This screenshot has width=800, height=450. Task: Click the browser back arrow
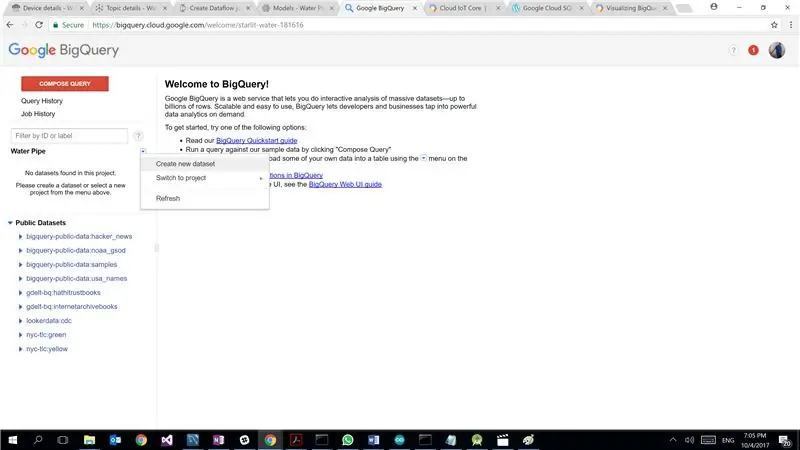[10, 24]
